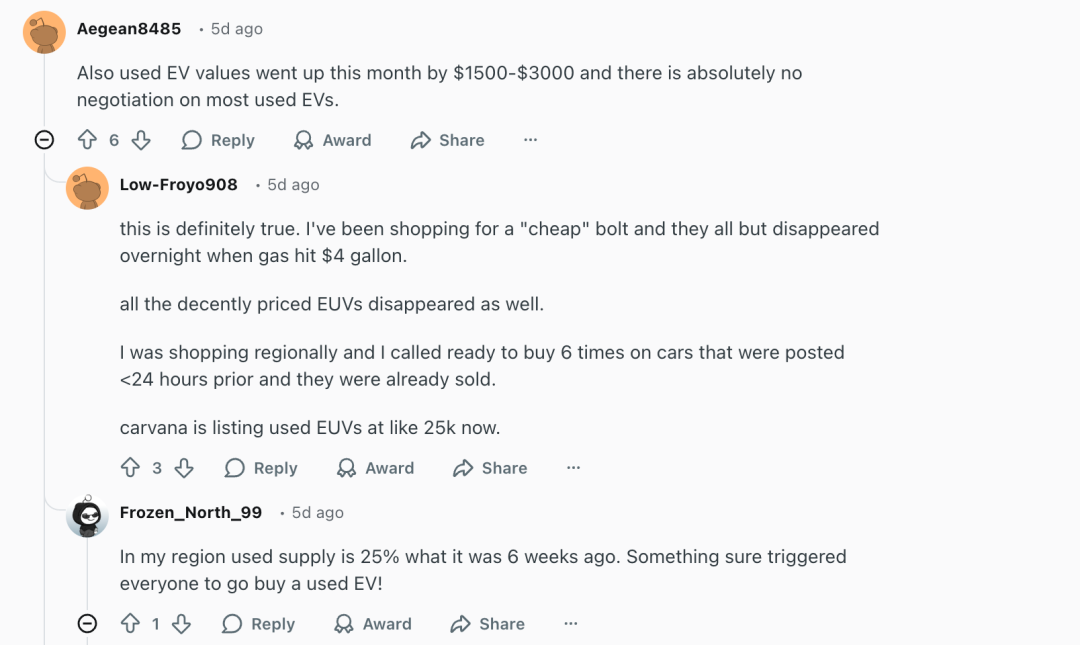Viewport: 1080px width, 645px height.
Task: Downvote Low-Froyo908's comment
Action: (x=184, y=468)
